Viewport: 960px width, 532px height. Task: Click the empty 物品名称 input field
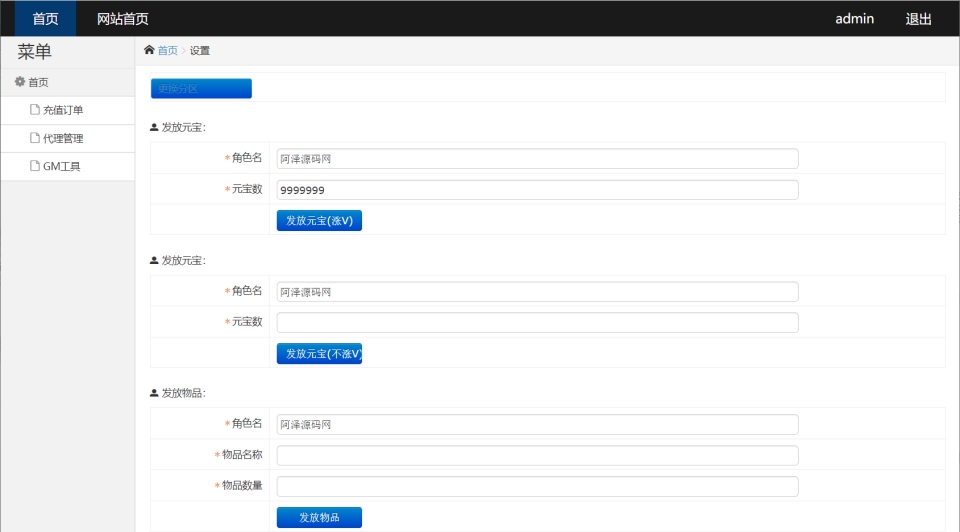(x=537, y=456)
